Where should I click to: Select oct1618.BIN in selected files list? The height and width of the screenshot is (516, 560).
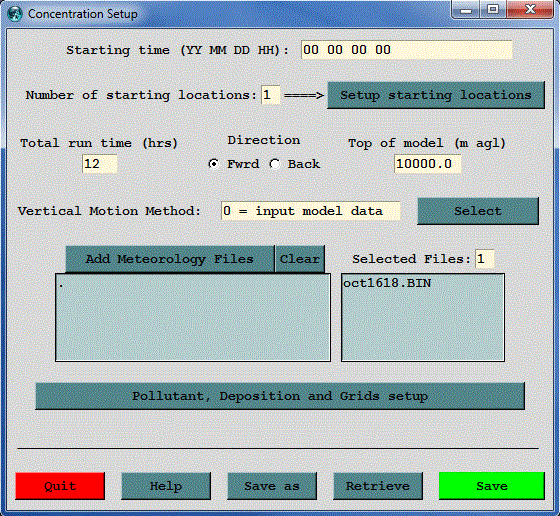pos(387,283)
